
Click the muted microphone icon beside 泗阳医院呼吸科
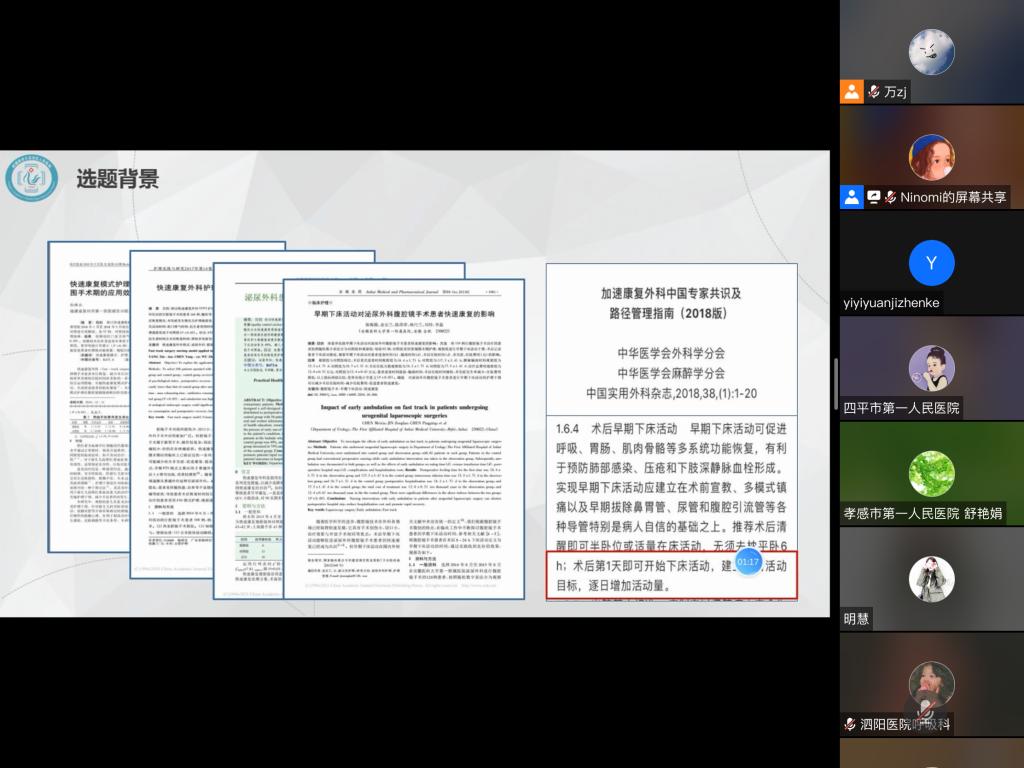point(850,724)
